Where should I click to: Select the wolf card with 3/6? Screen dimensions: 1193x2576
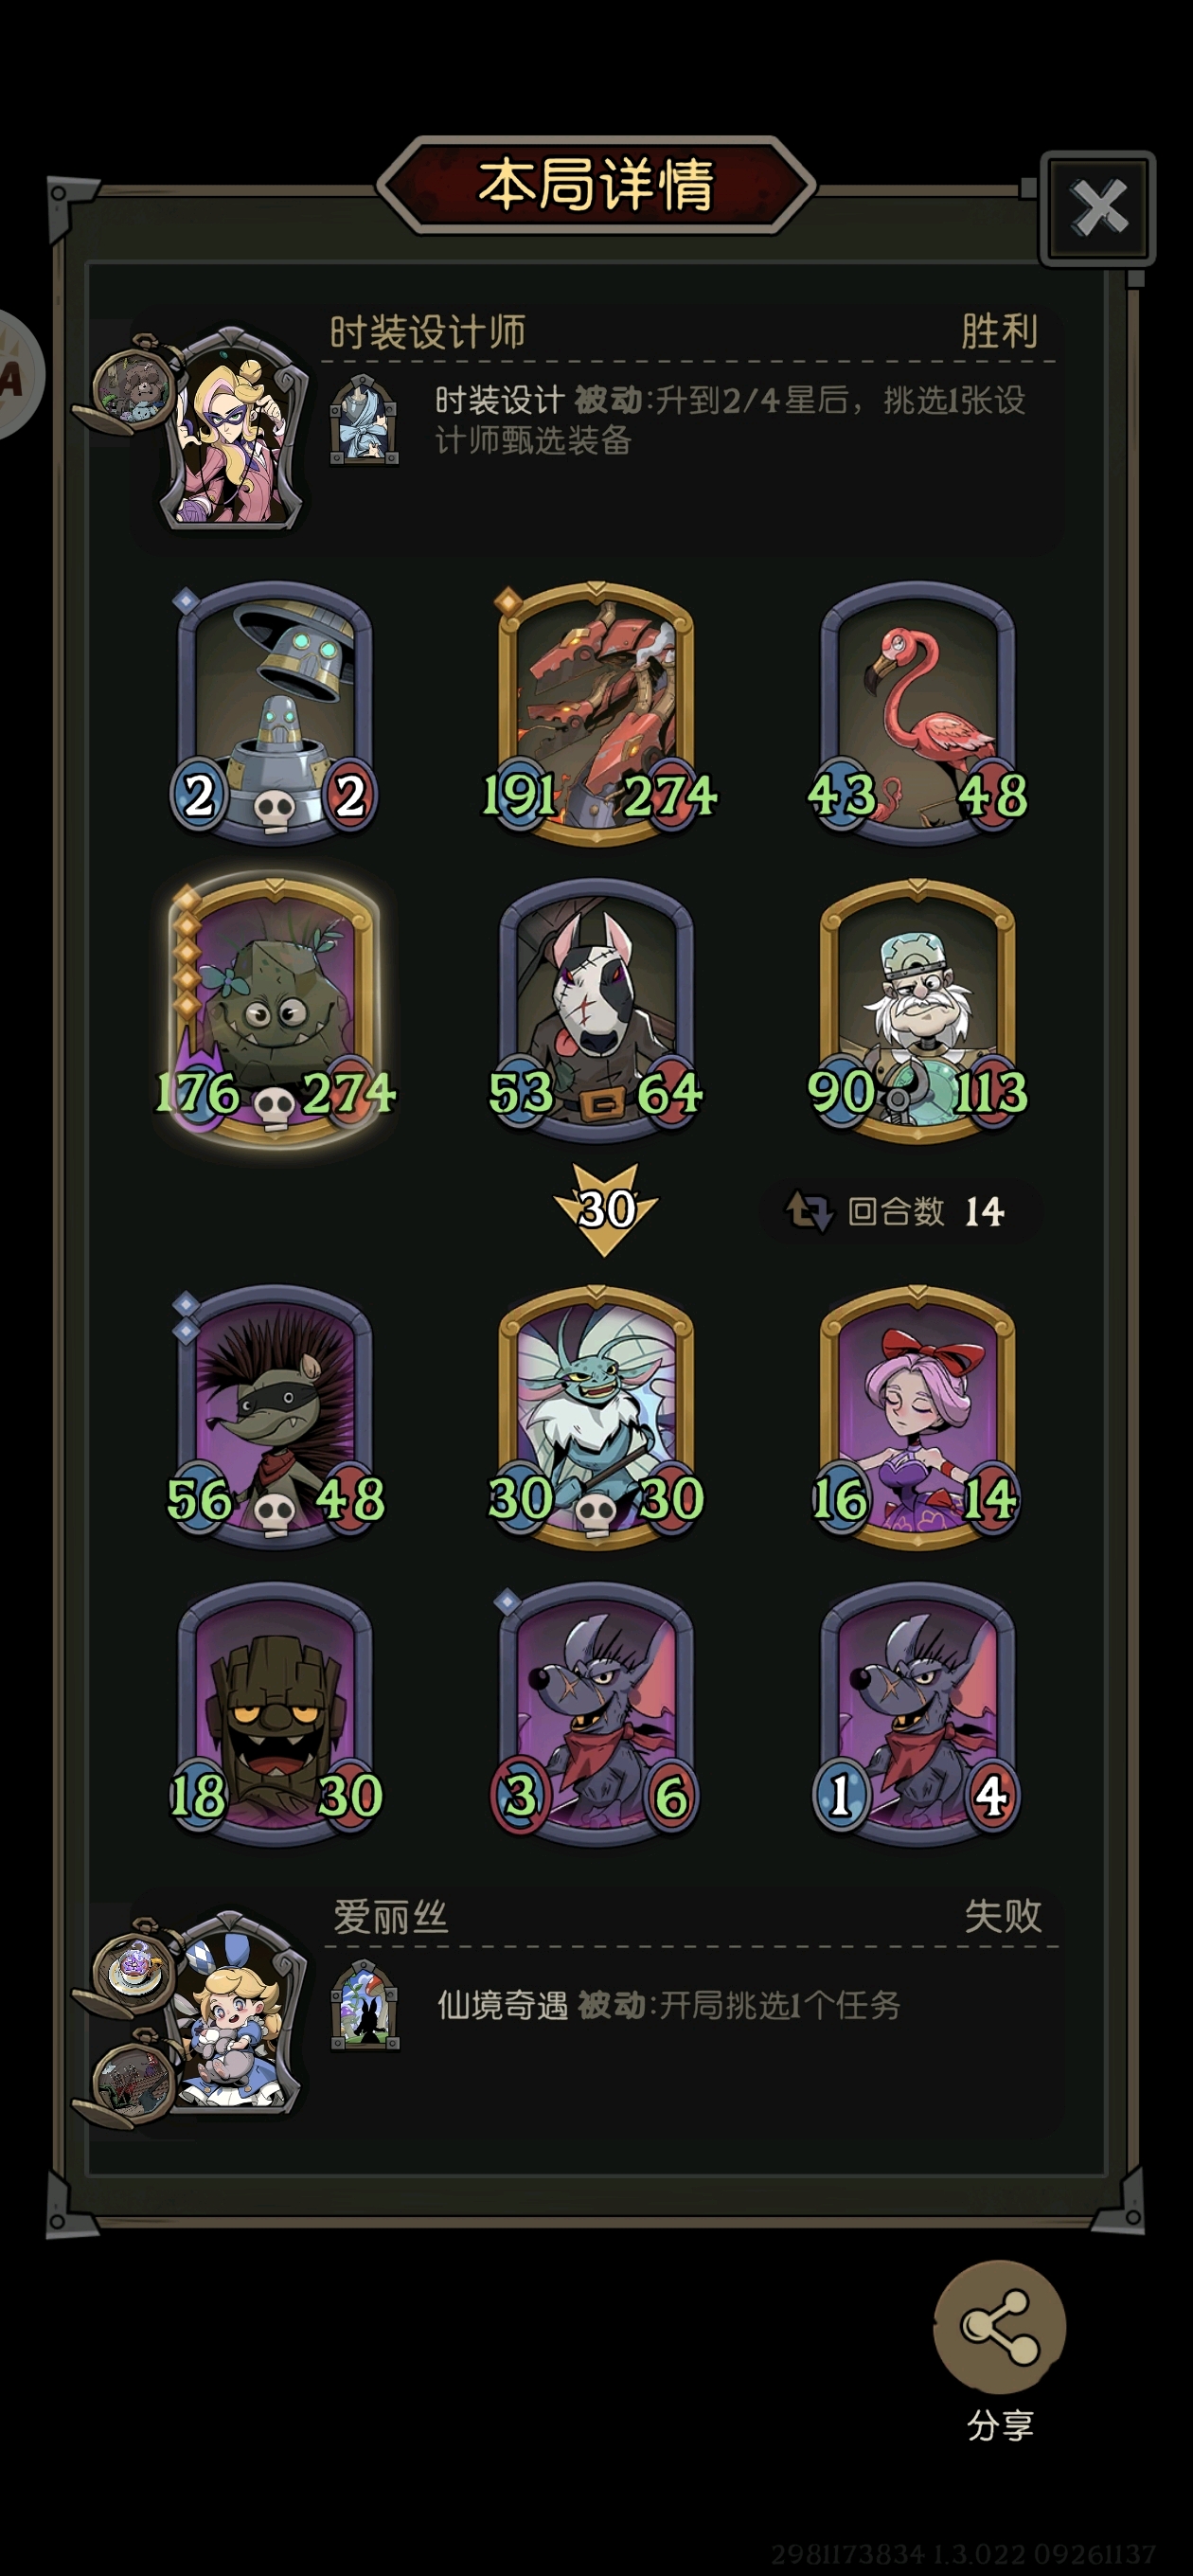pyautogui.click(x=597, y=1713)
